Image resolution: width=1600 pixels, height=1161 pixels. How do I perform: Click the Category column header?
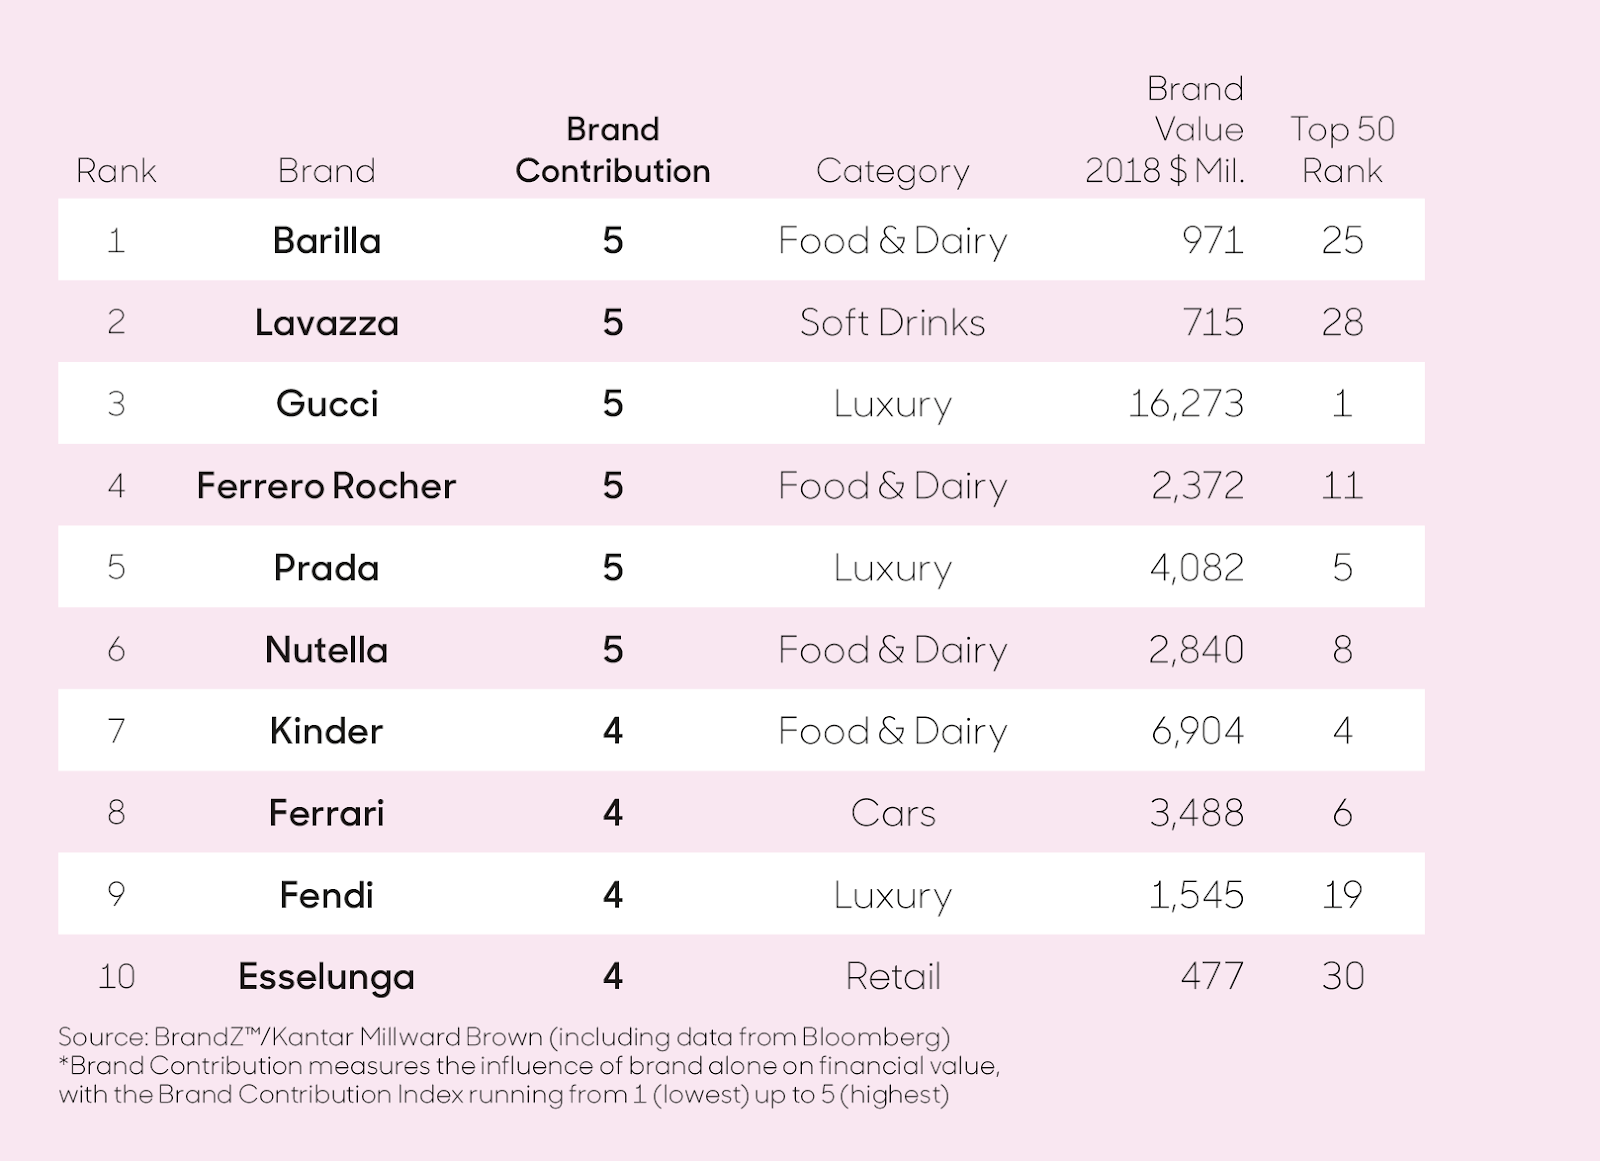tap(892, 172)
